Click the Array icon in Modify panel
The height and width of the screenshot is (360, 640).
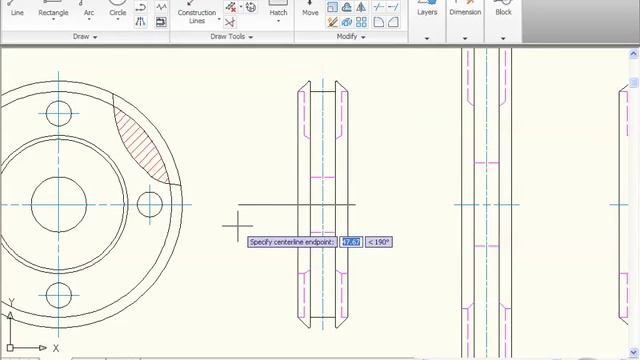[x=361, y=22]
